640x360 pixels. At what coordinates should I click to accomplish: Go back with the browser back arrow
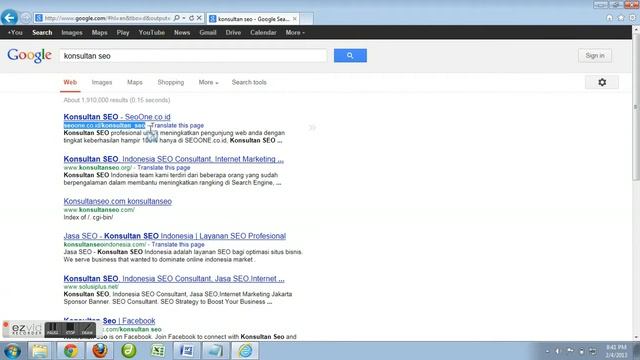(9, 18)
